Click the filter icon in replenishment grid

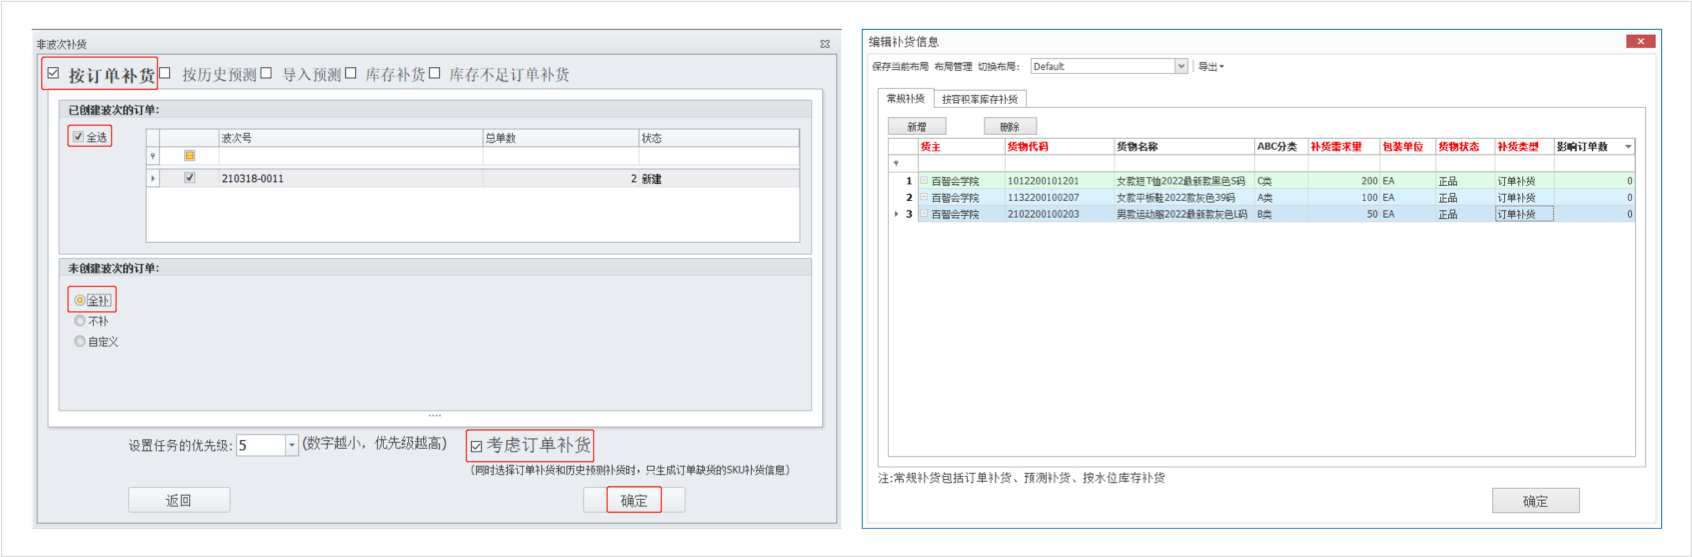click(x=896, y=163)
